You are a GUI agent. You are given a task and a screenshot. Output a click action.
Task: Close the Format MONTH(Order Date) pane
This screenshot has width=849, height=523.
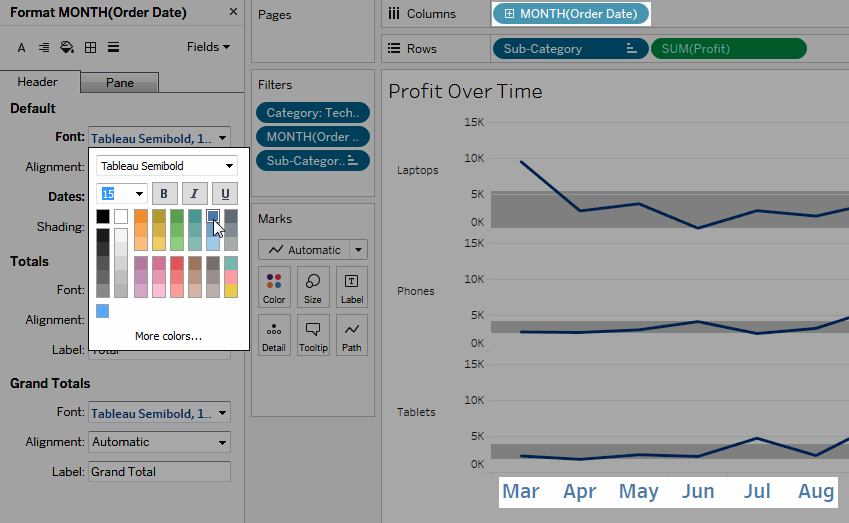(233, 12)
